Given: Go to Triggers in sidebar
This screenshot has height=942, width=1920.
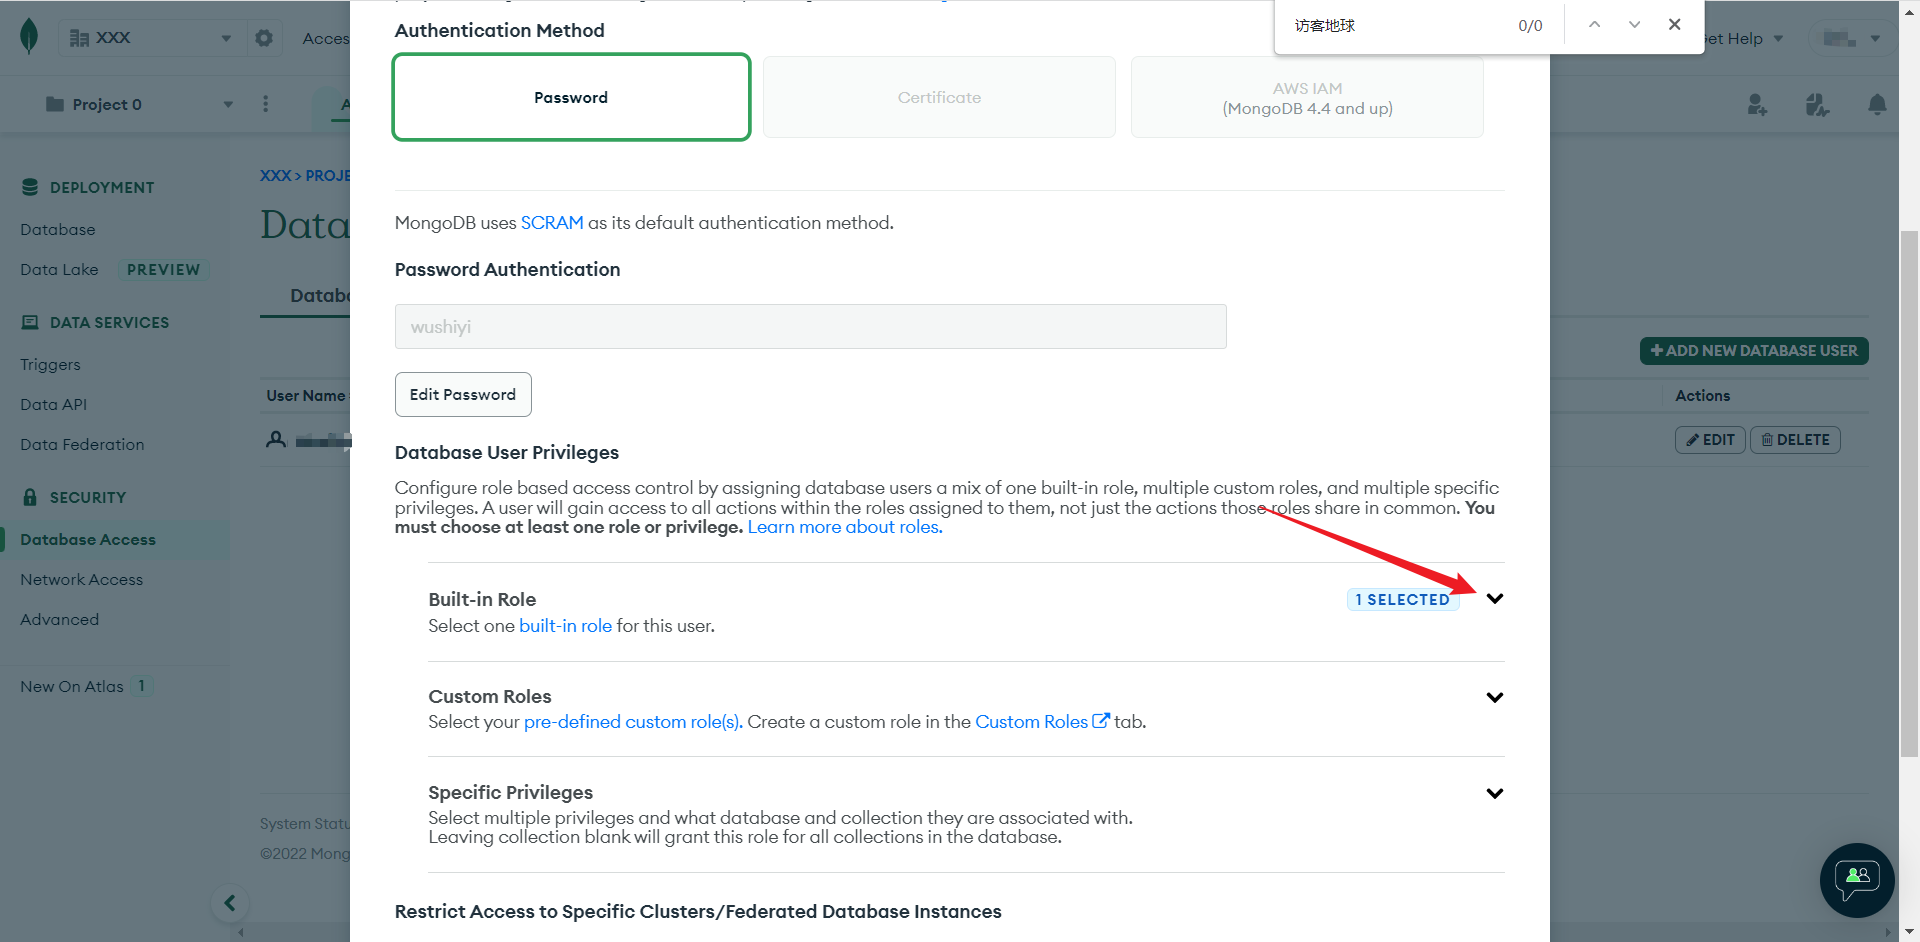Looking at the screenshot, I should pyautogui.click(x=50, y=365).
